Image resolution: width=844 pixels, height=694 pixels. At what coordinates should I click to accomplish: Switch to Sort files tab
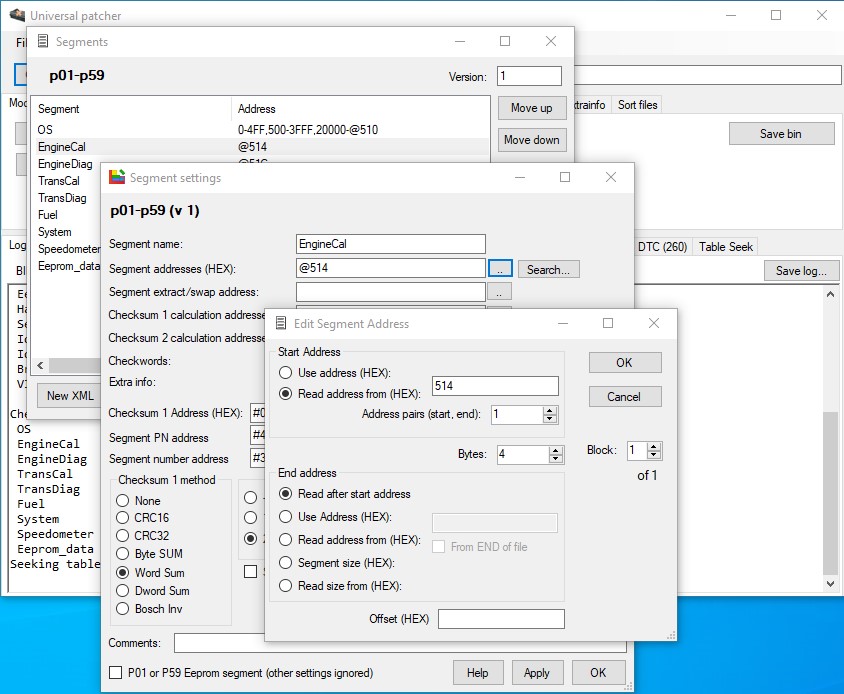click(x=637, y=105)
